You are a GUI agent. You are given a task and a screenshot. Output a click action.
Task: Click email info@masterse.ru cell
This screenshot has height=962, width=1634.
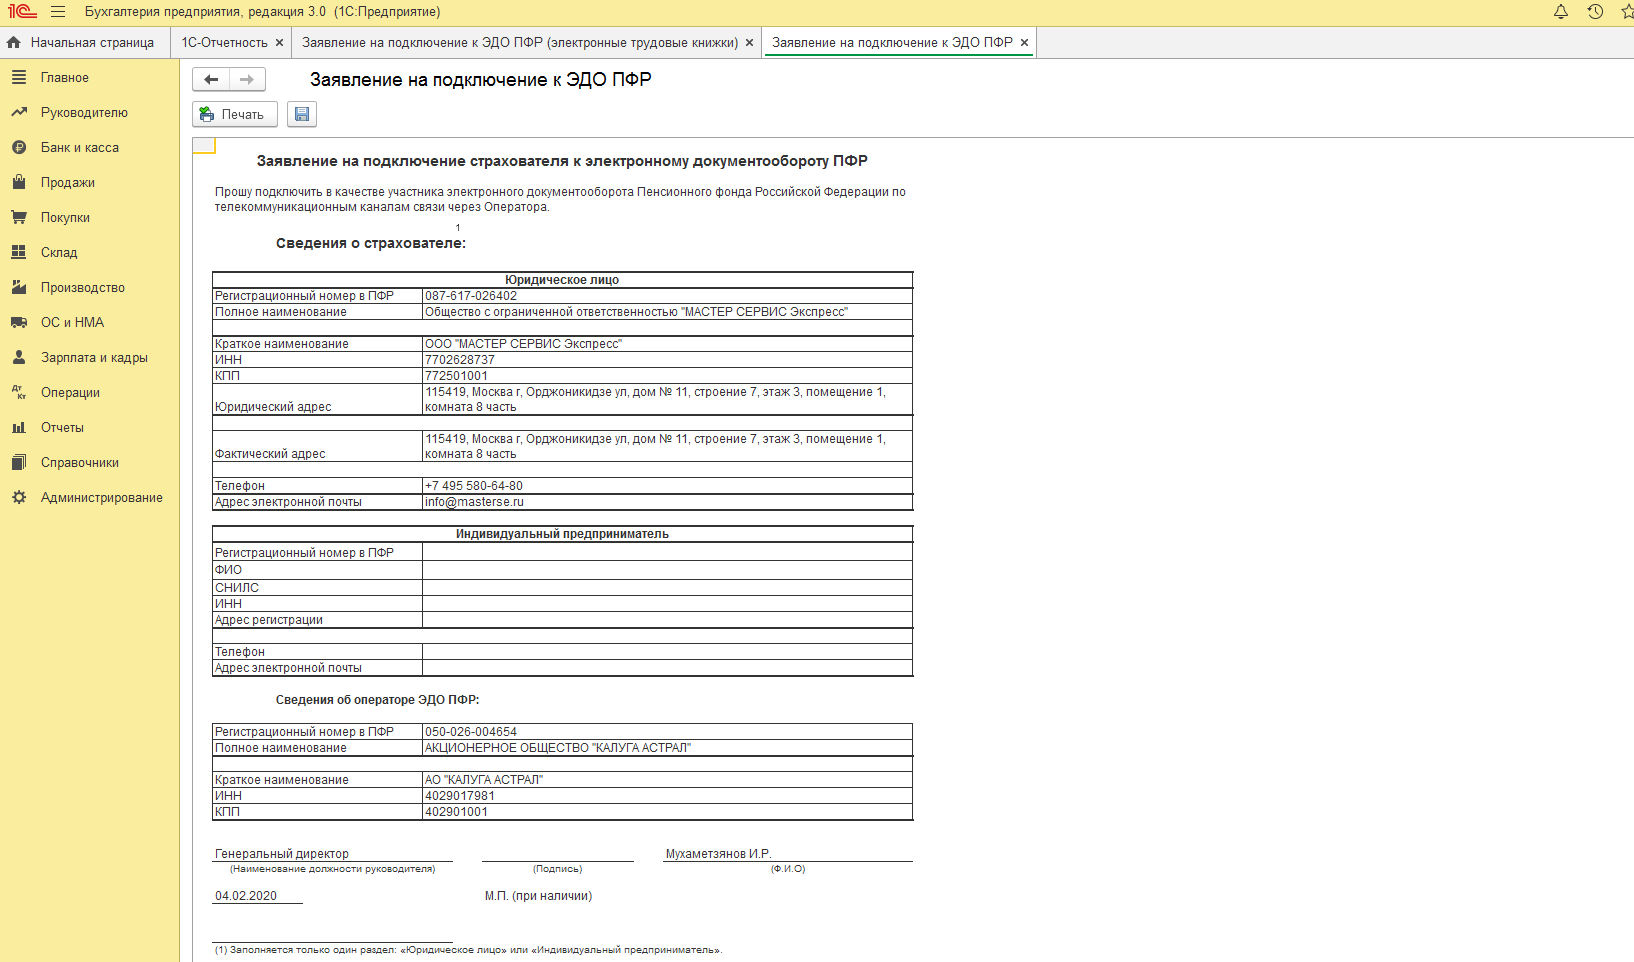(667, 502)
